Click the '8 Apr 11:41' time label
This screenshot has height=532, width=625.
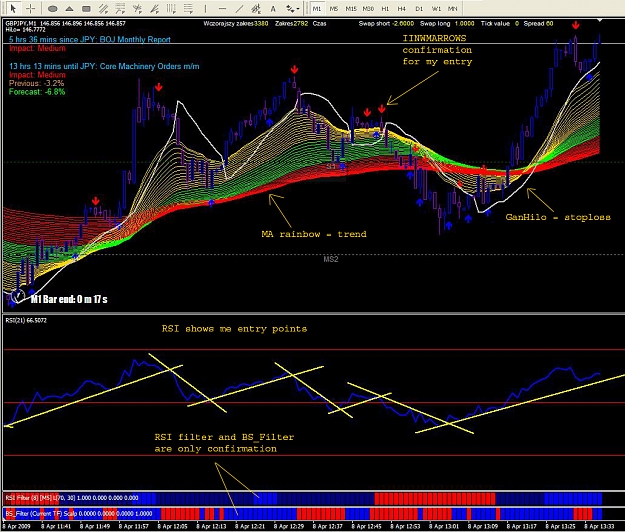(56, 526)
